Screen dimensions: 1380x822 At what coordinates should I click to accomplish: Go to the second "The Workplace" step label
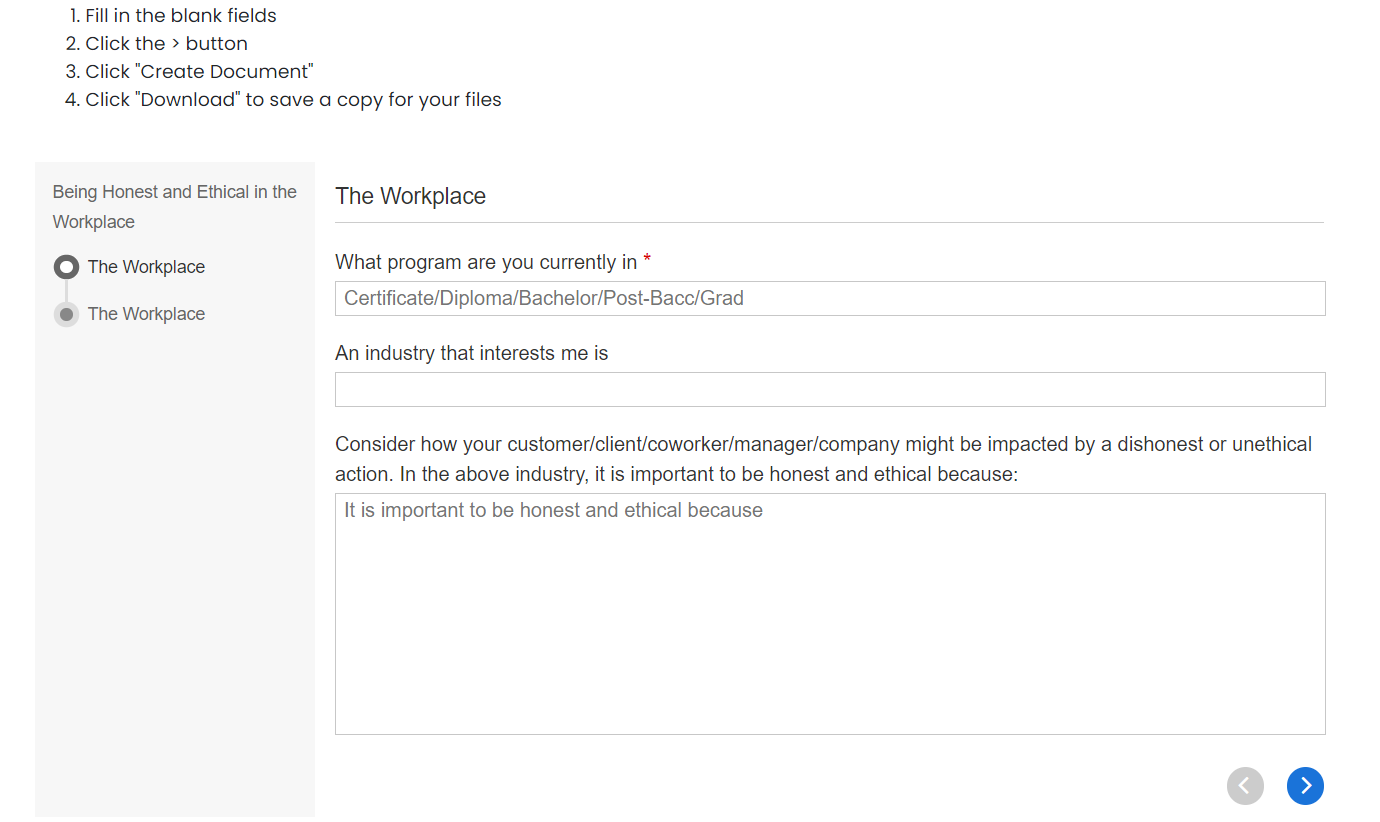pos(146,314)
